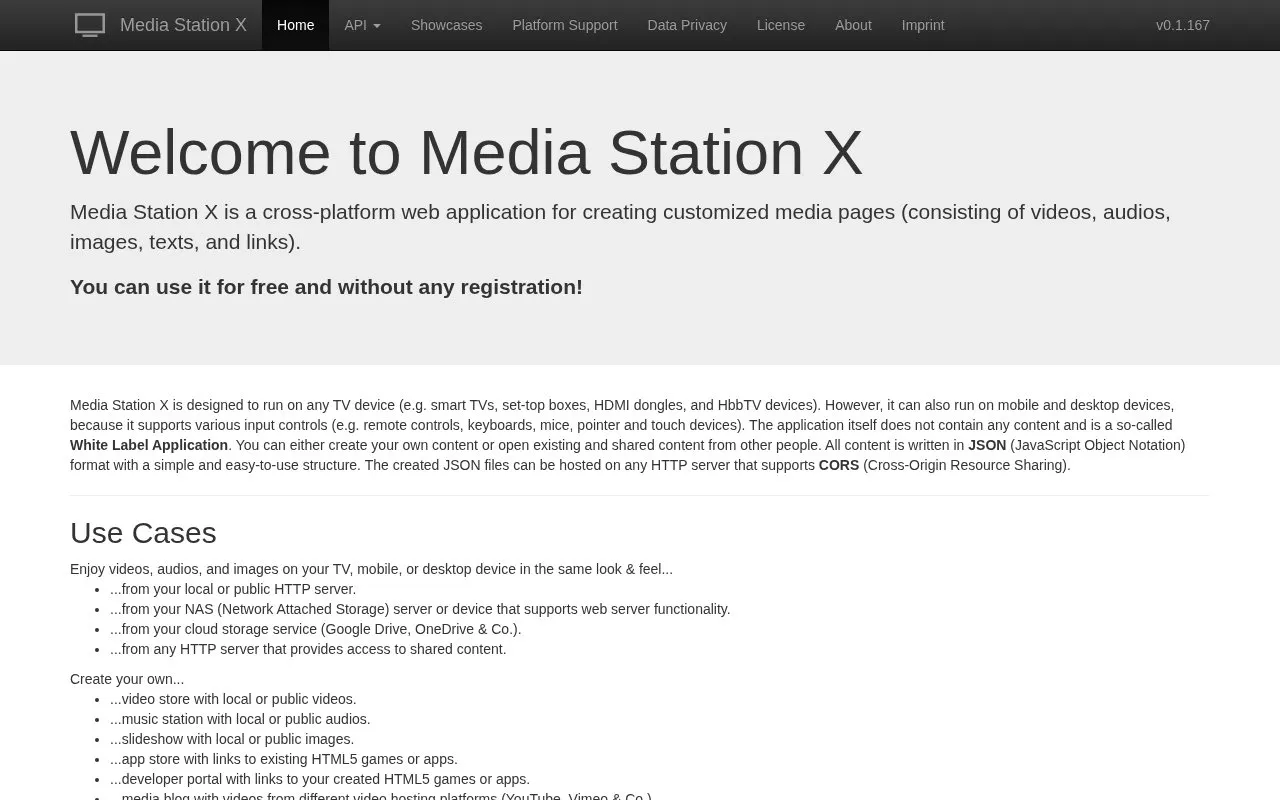Click the free without registration statement
The width and height of the screenshot is (1280, 800).
pos(326,287)
